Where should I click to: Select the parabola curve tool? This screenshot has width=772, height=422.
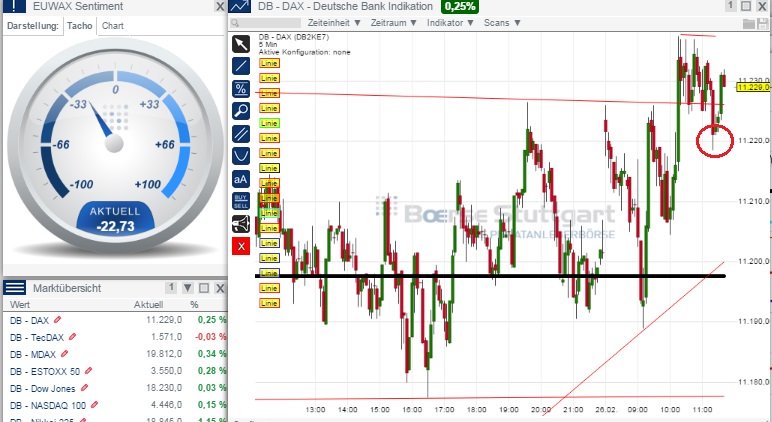241,156
